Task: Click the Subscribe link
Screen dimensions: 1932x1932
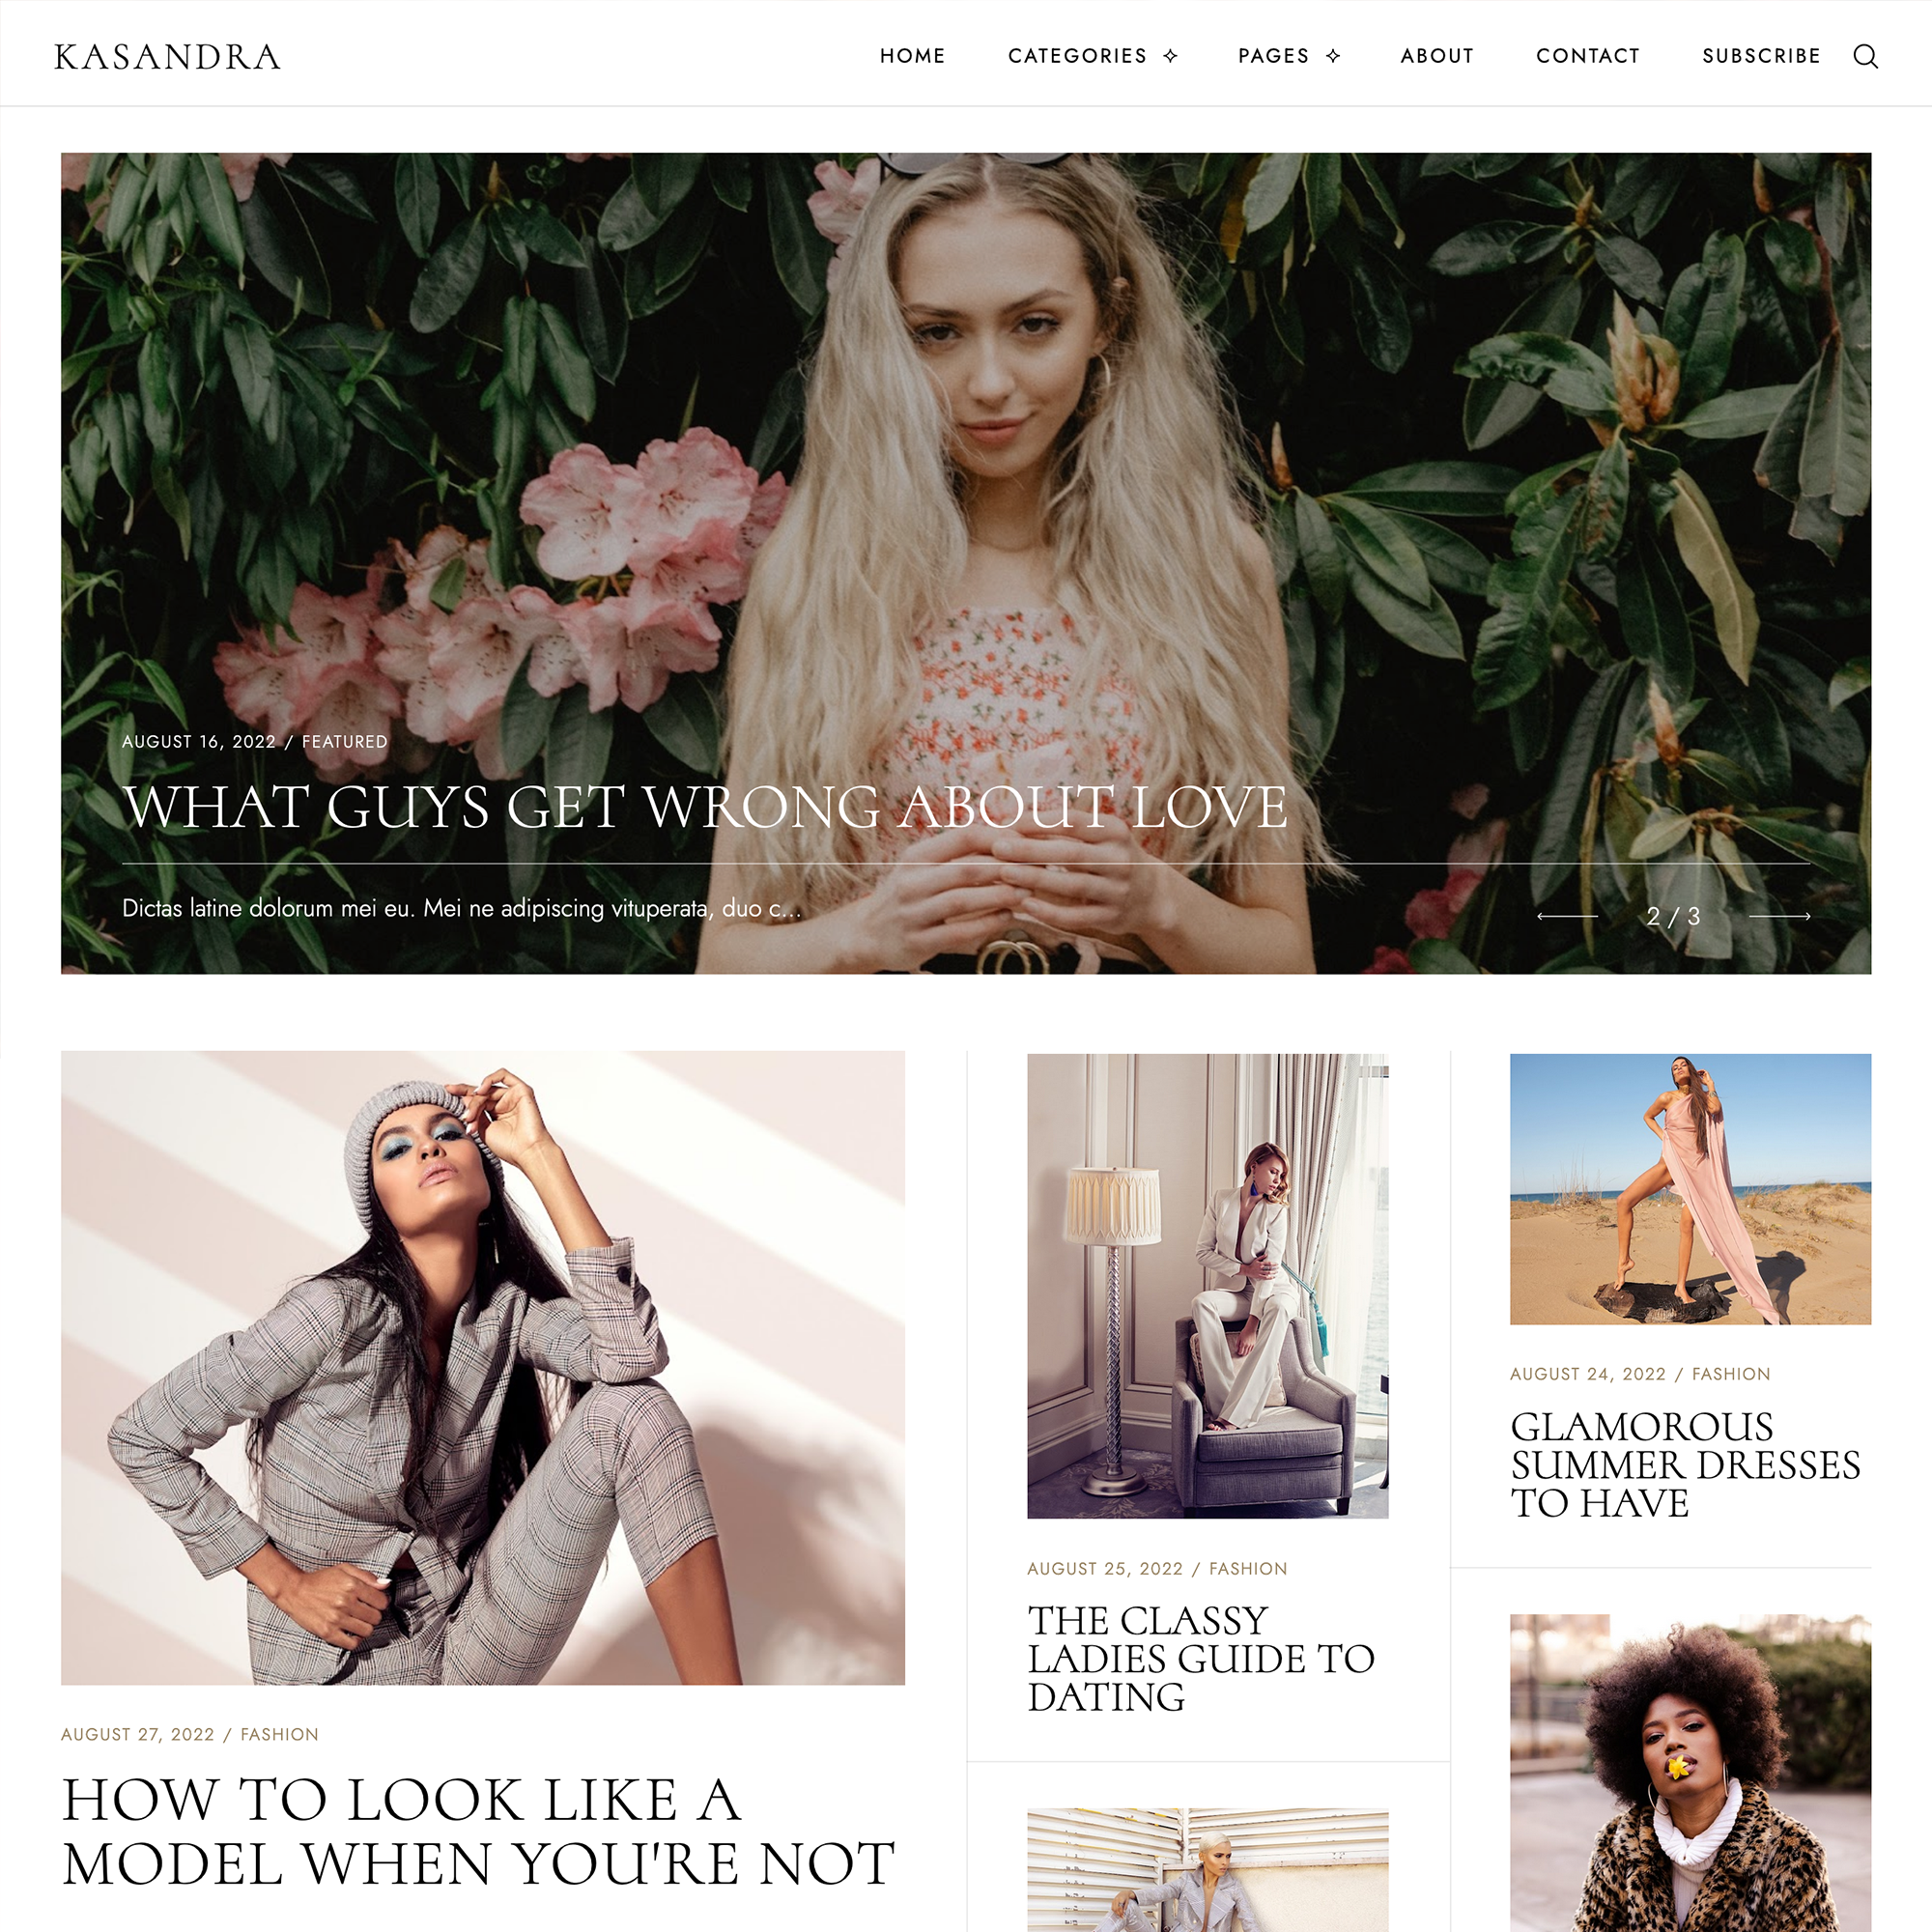Action: click(1761, 56)
